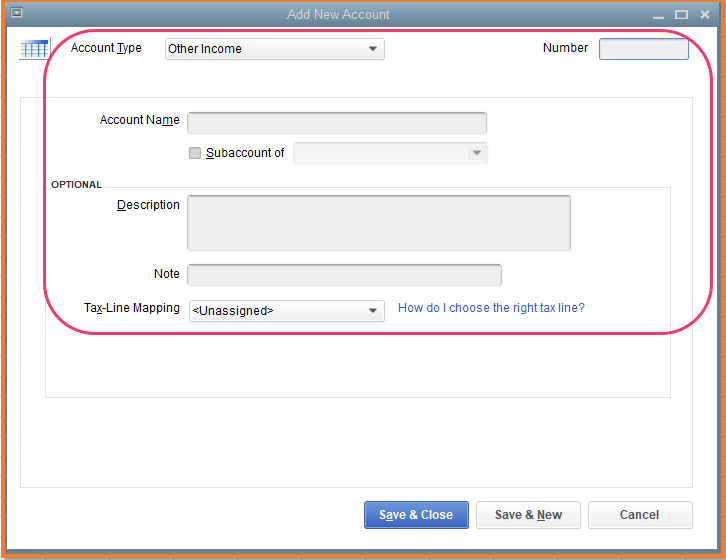Image resolution: width=726 pixels, height=560 pixels.
Task: Focus the Account Name field
Action: click(337, 123)
